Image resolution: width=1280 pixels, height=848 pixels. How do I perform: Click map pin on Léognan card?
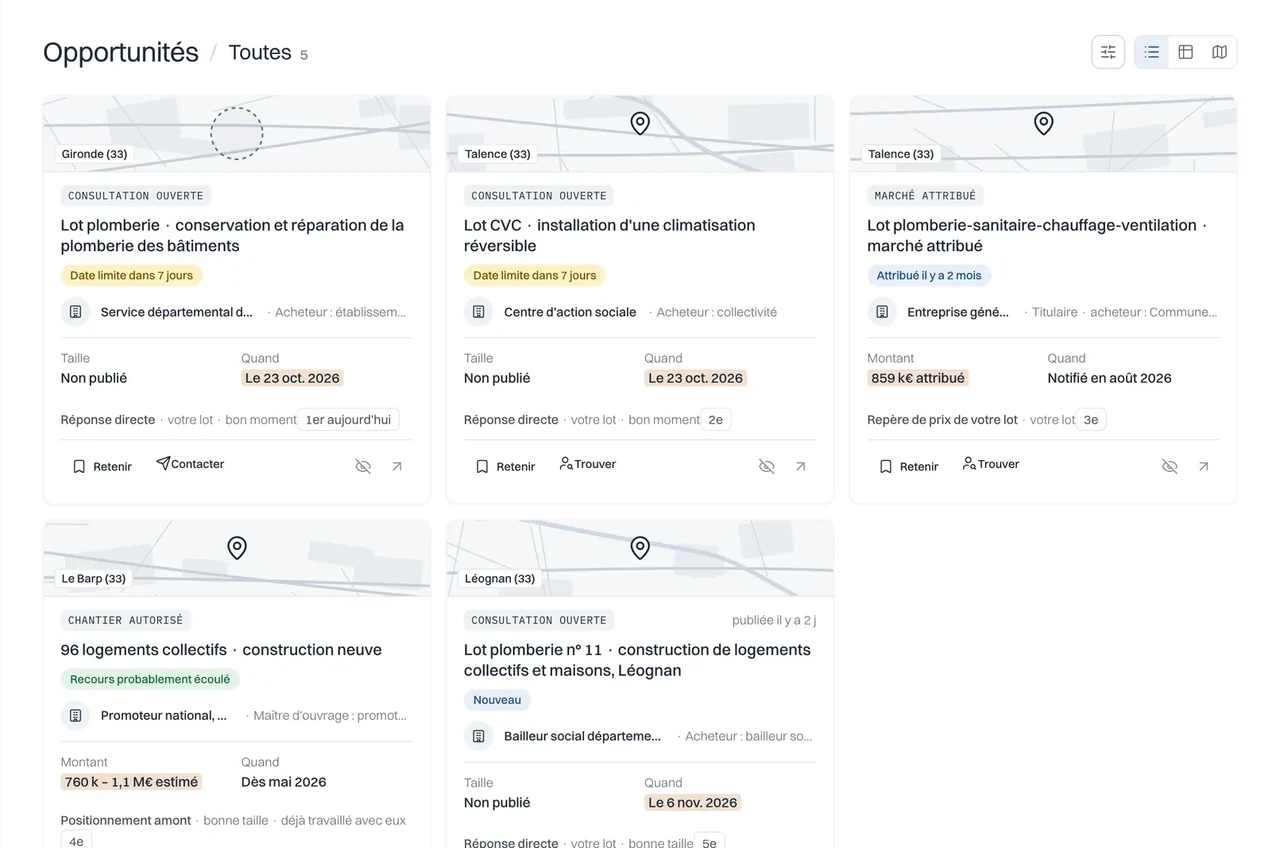[640, 548]
